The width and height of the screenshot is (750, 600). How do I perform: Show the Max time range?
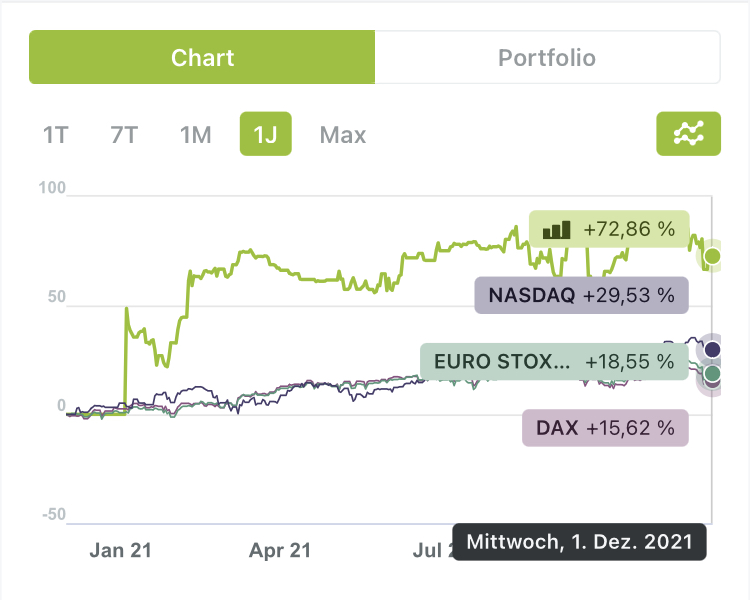[x=343, y=134]
